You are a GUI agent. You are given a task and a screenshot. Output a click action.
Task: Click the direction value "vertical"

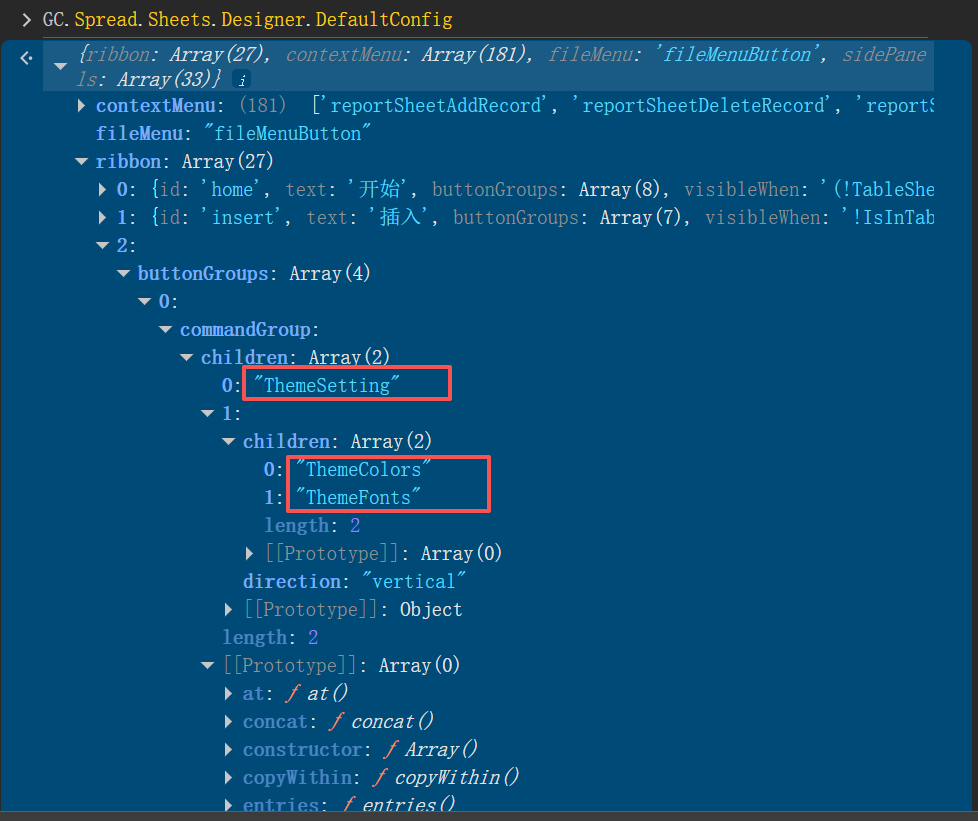click(x=414, y=581)
